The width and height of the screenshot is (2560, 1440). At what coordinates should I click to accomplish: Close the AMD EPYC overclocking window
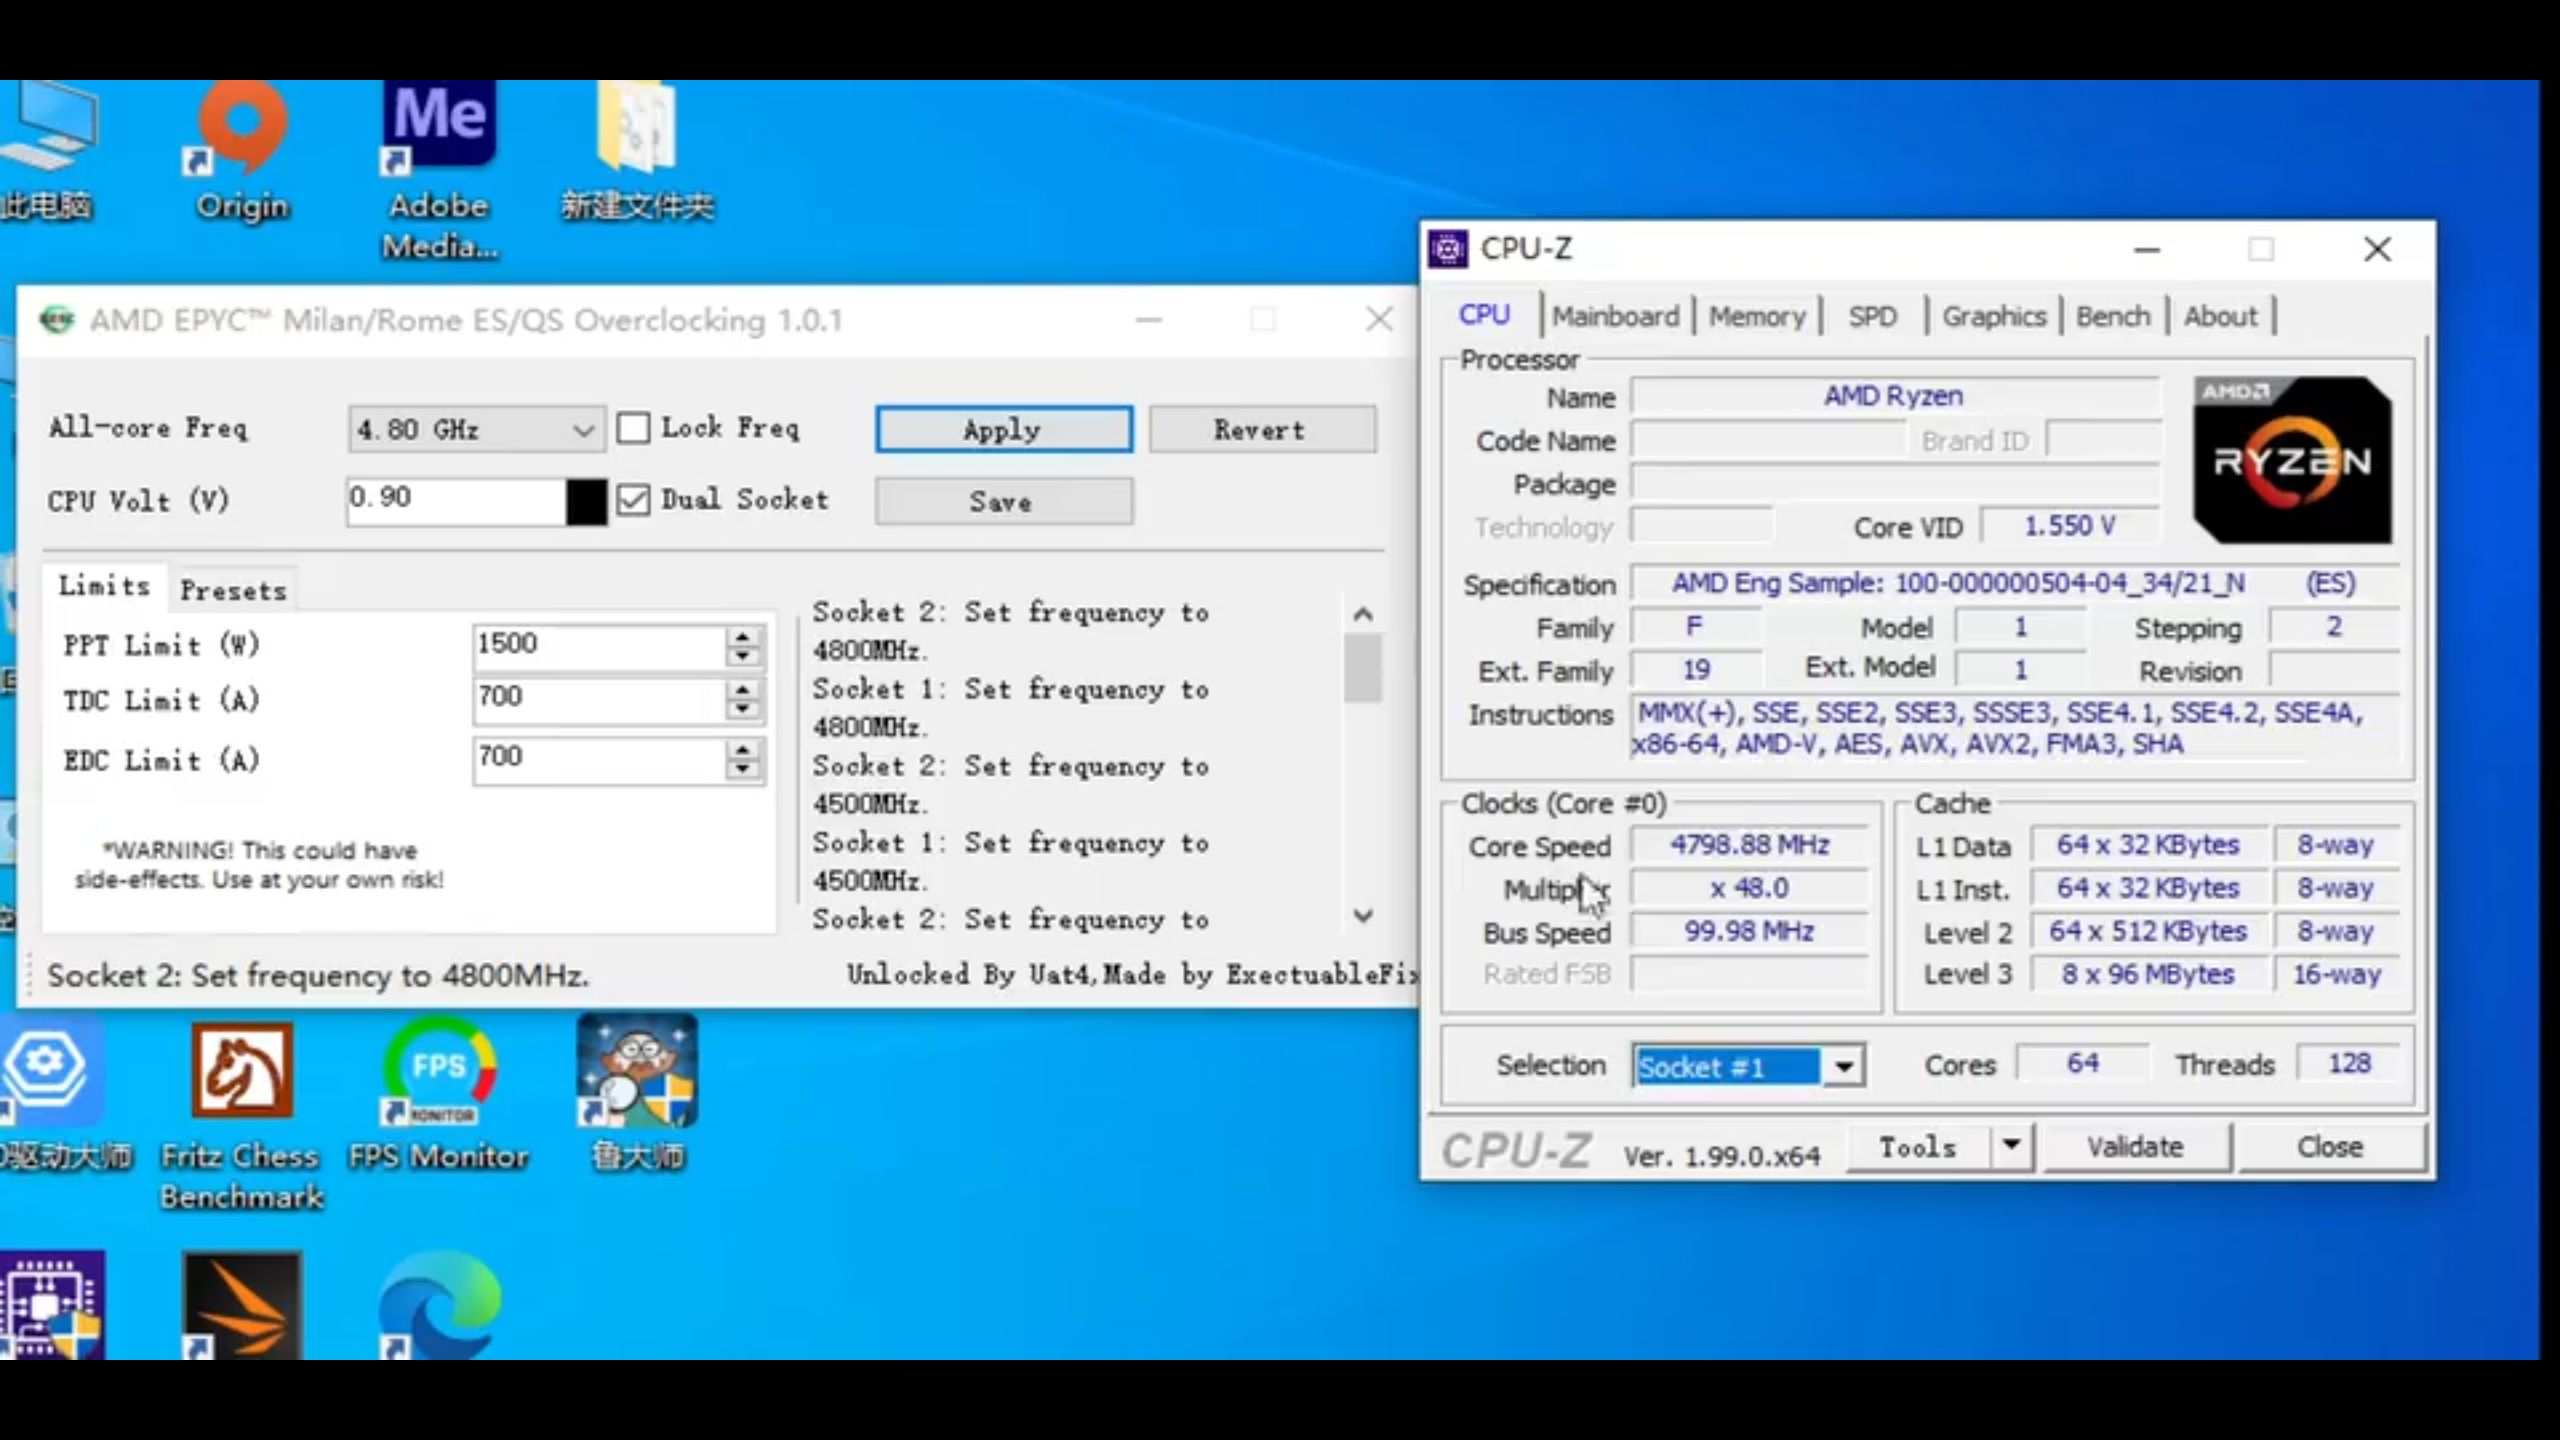[1379, 319]
